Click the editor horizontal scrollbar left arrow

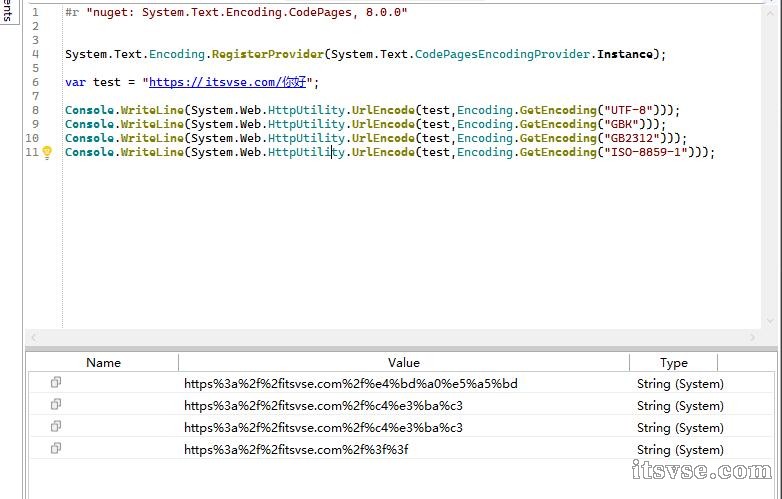34,337
